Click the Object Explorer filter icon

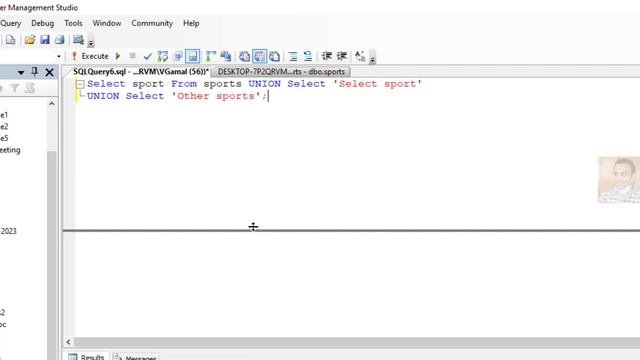(x=14, y=88)
